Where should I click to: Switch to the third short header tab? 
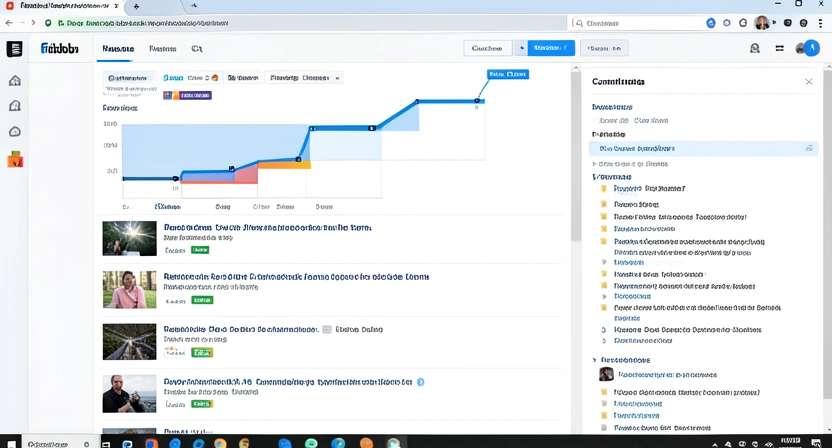pos(197,49)
